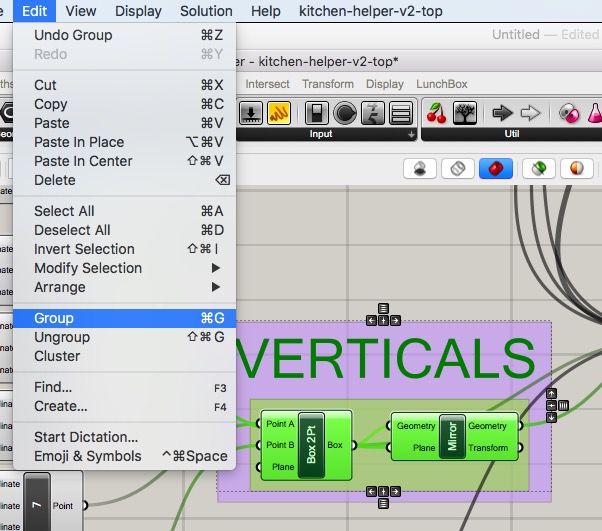This screenshot has width=602, height=531.
Task: Open the kitchen-helper-v2-top document menu
Action: point(370,11)
